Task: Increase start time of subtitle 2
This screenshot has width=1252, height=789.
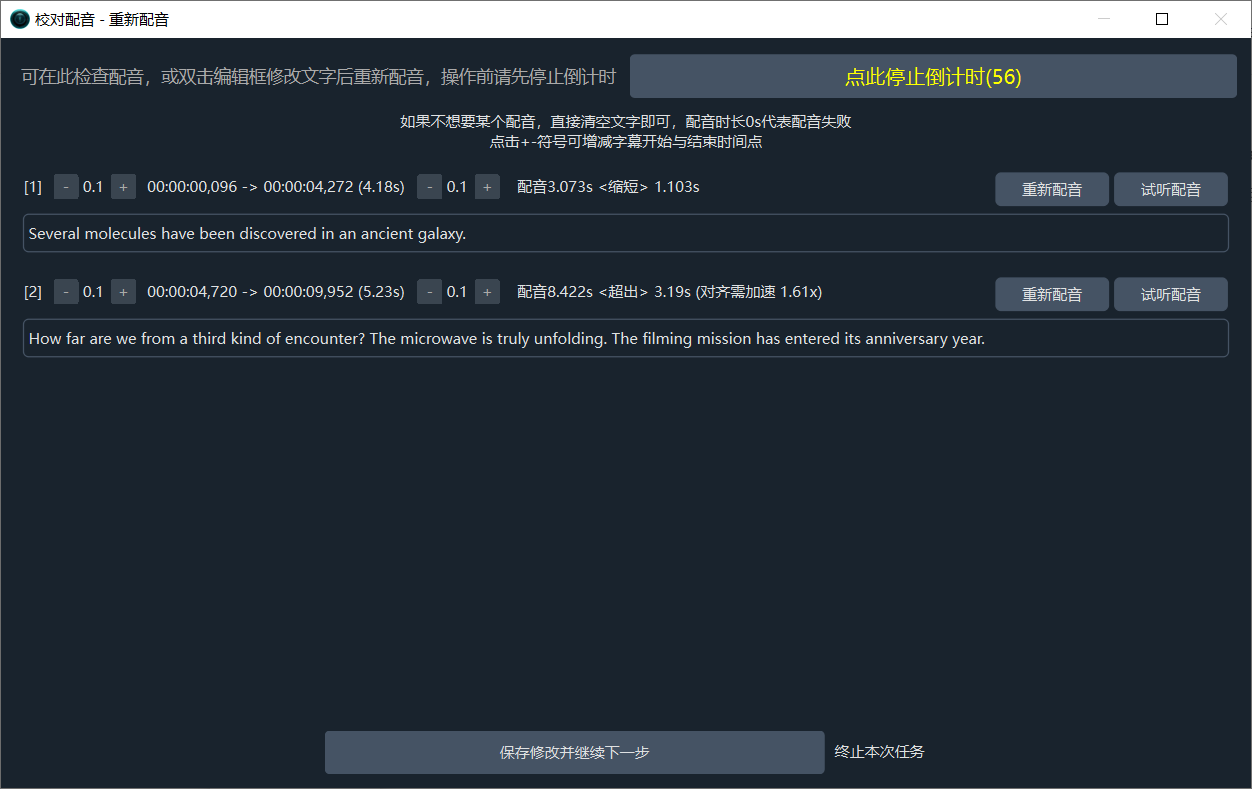Action: point(123,292)
